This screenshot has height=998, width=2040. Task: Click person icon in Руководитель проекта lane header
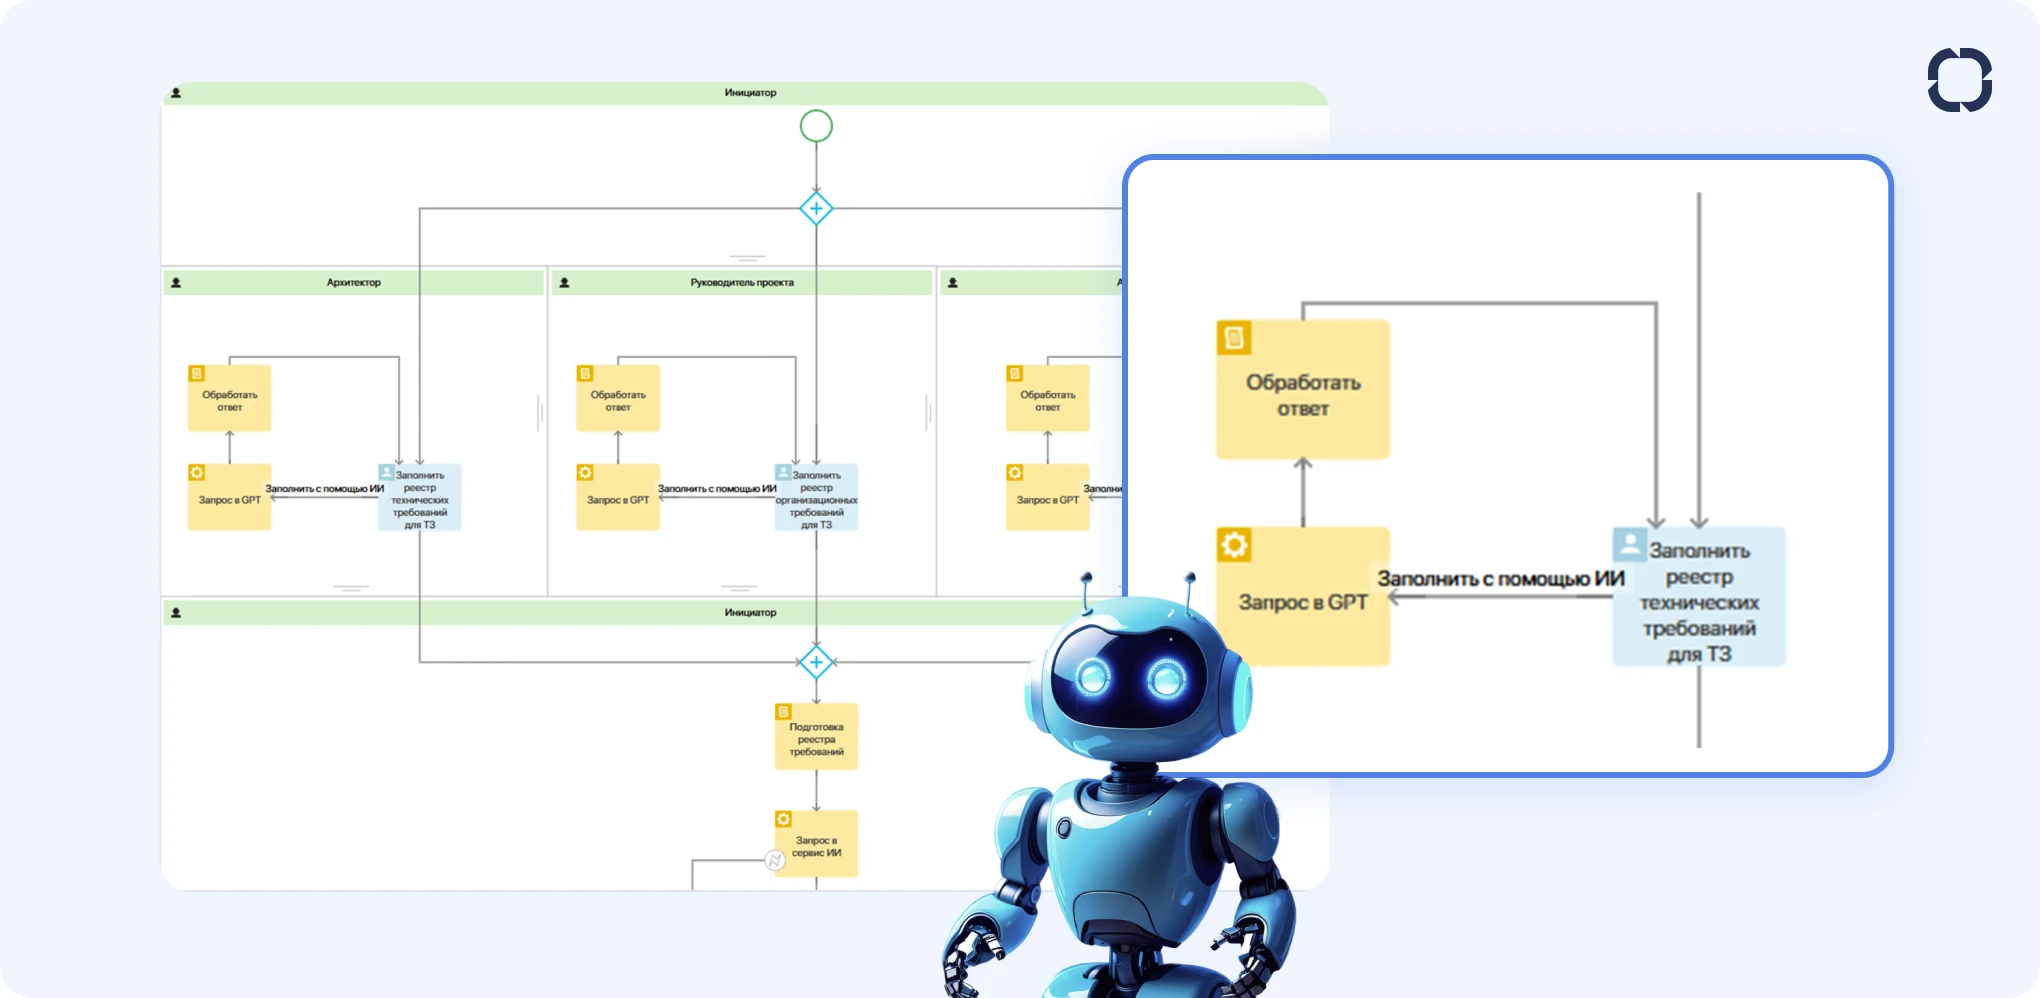pos(564,283)
